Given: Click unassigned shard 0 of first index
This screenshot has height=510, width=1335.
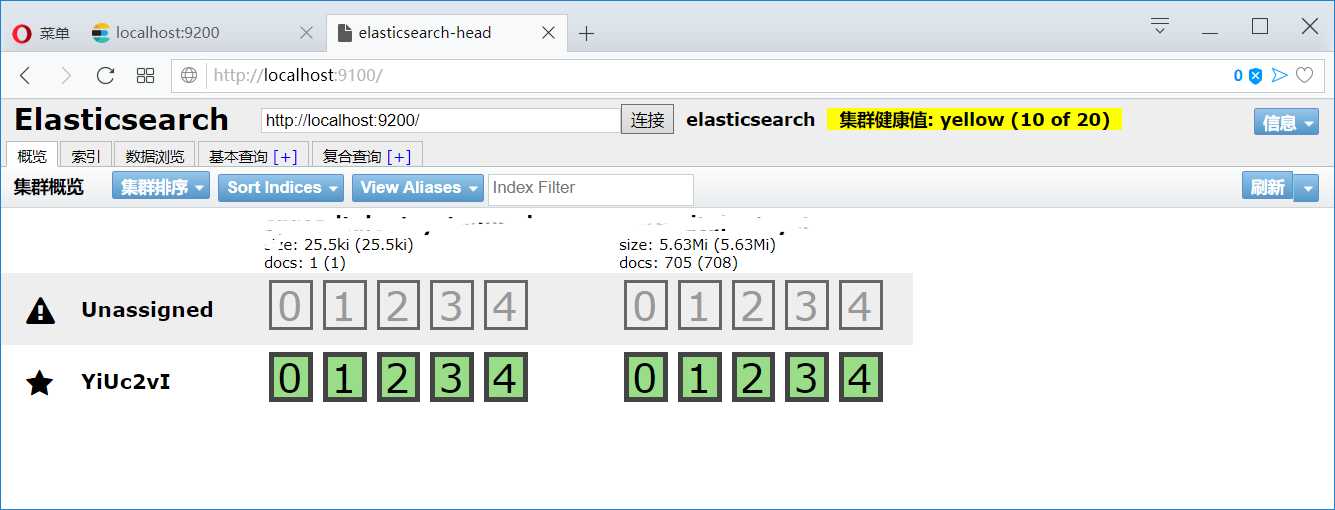Looking at the screenshot, I should (290, 305).
